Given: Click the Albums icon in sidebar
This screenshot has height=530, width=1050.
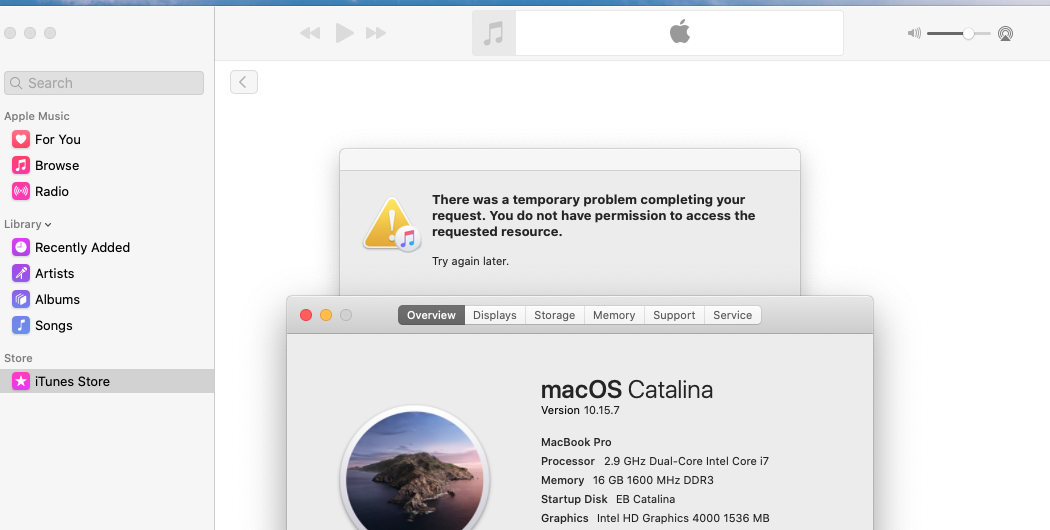Looking at the screenshot, I should (x=21, y=300).
